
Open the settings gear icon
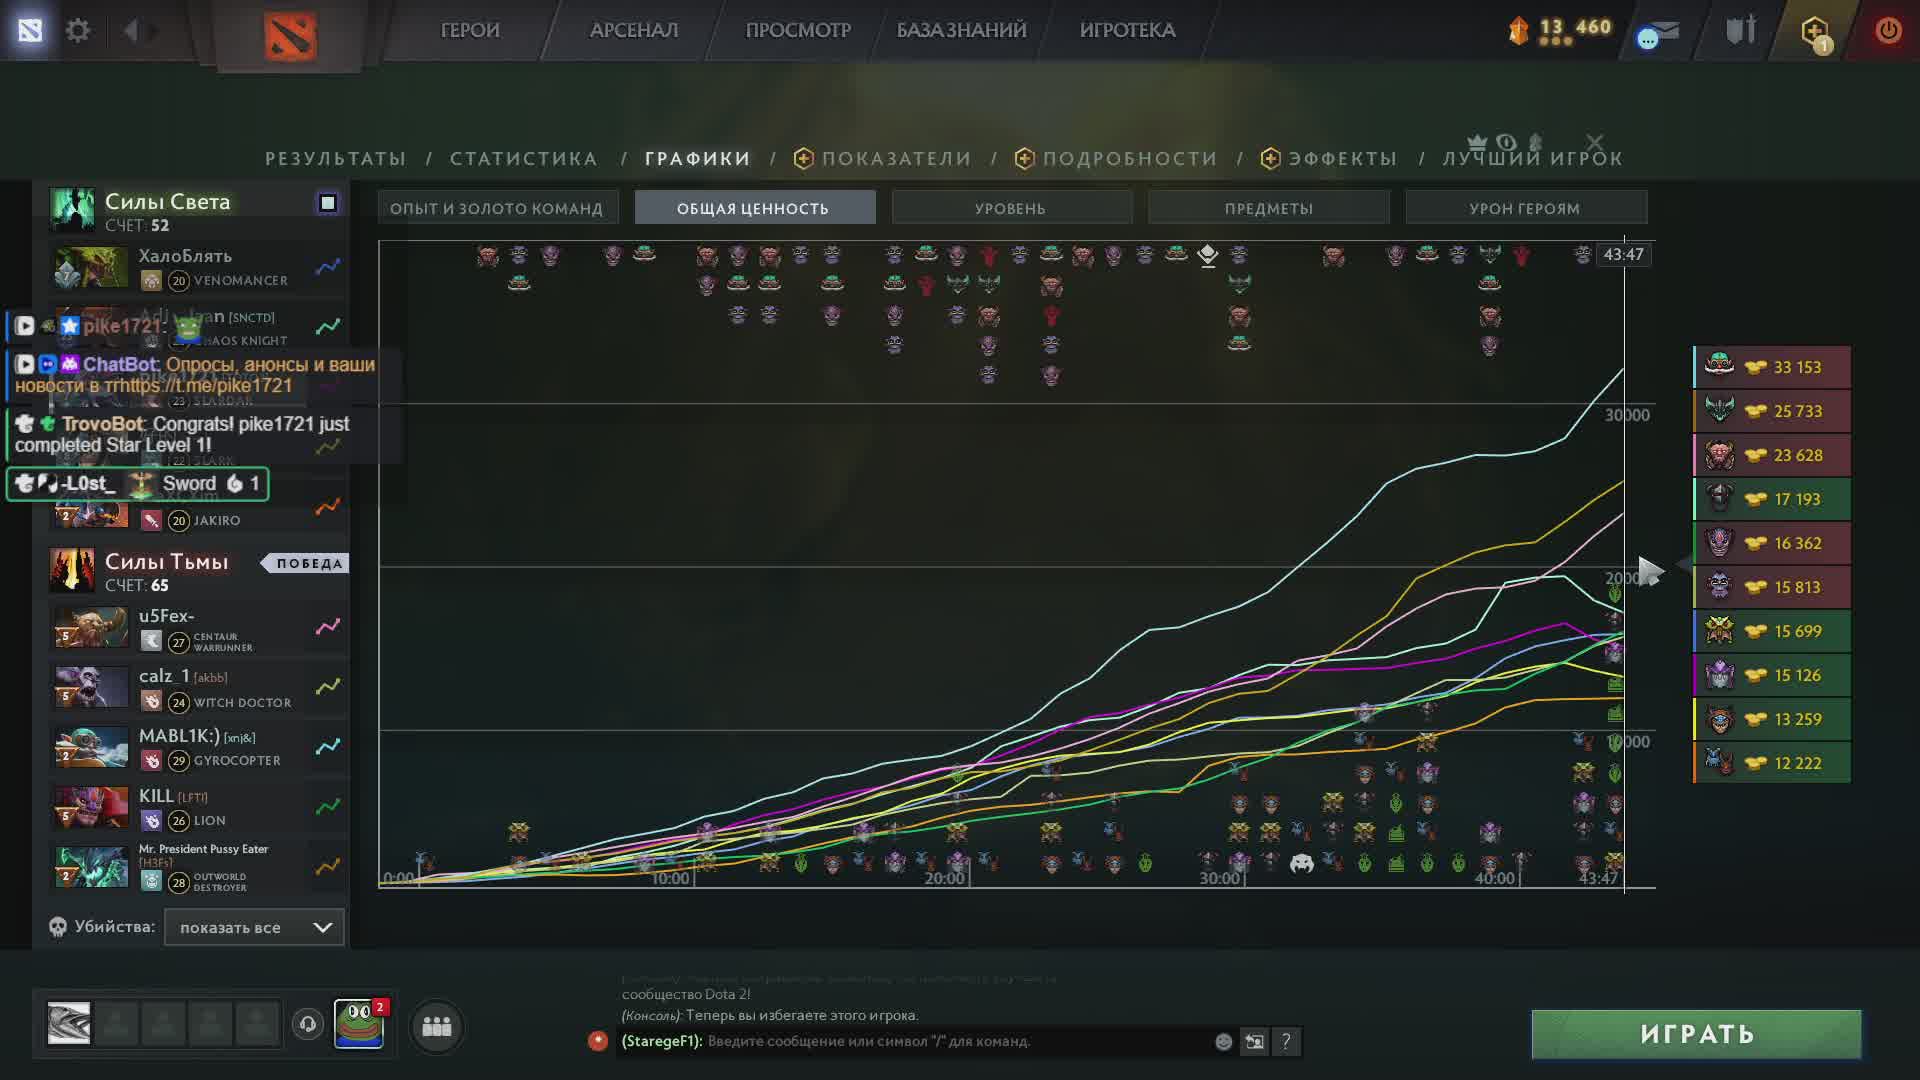coord(78,30)
